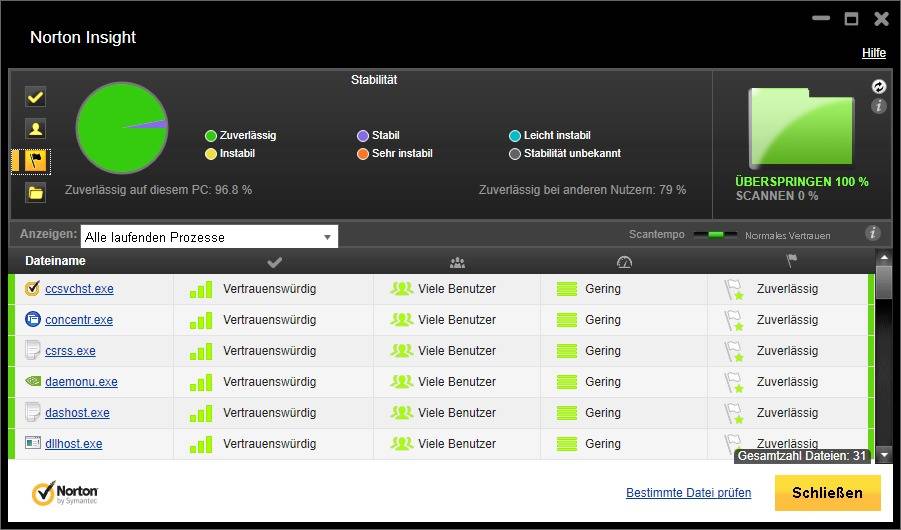Screen dimensions: 901x530
Task: Click the Dateiname column header
Action: [x=56, y=261]
